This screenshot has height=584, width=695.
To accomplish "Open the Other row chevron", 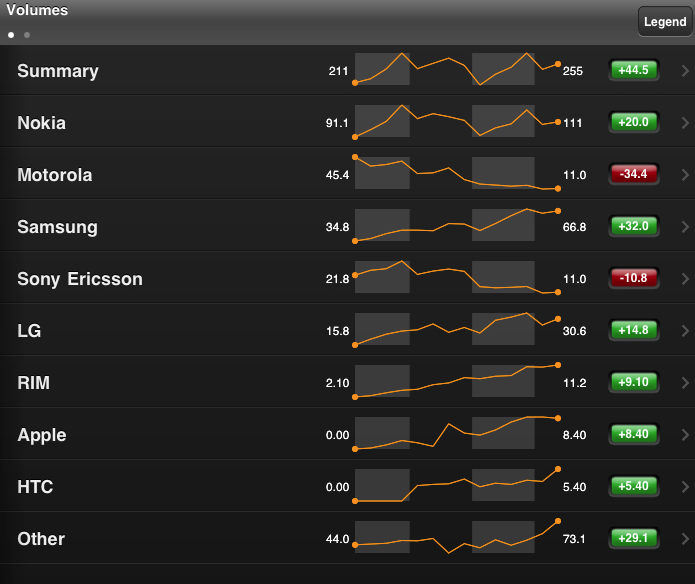I will [685, 538].
